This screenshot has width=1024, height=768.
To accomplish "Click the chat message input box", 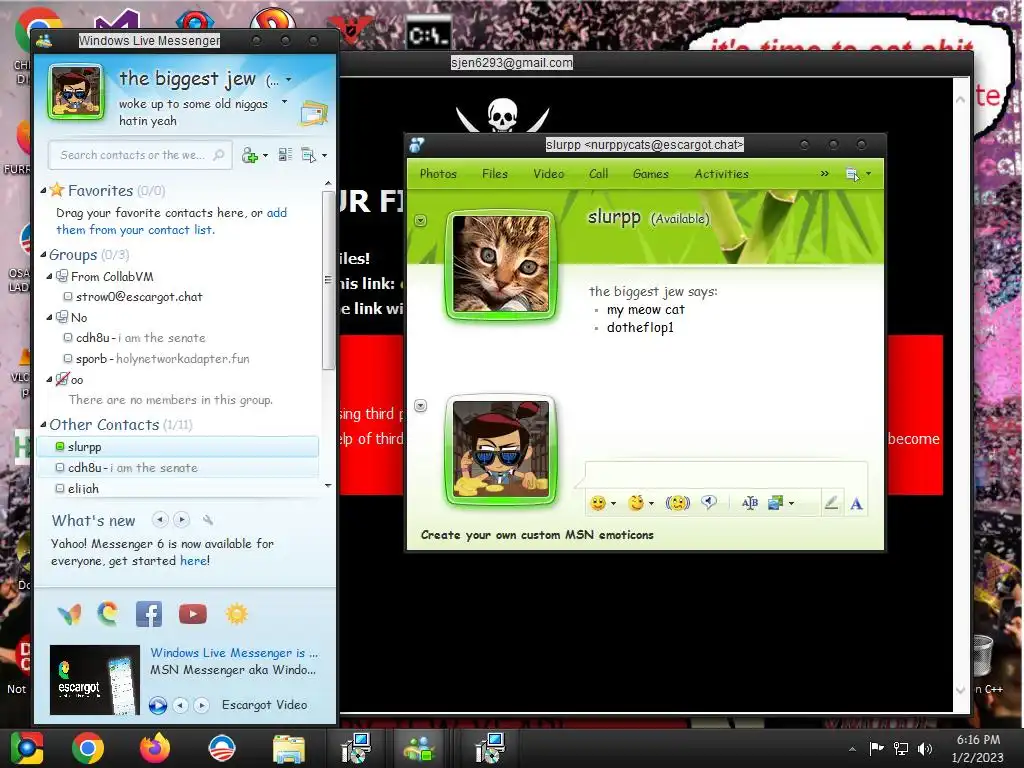I will [x=726, y=473].
